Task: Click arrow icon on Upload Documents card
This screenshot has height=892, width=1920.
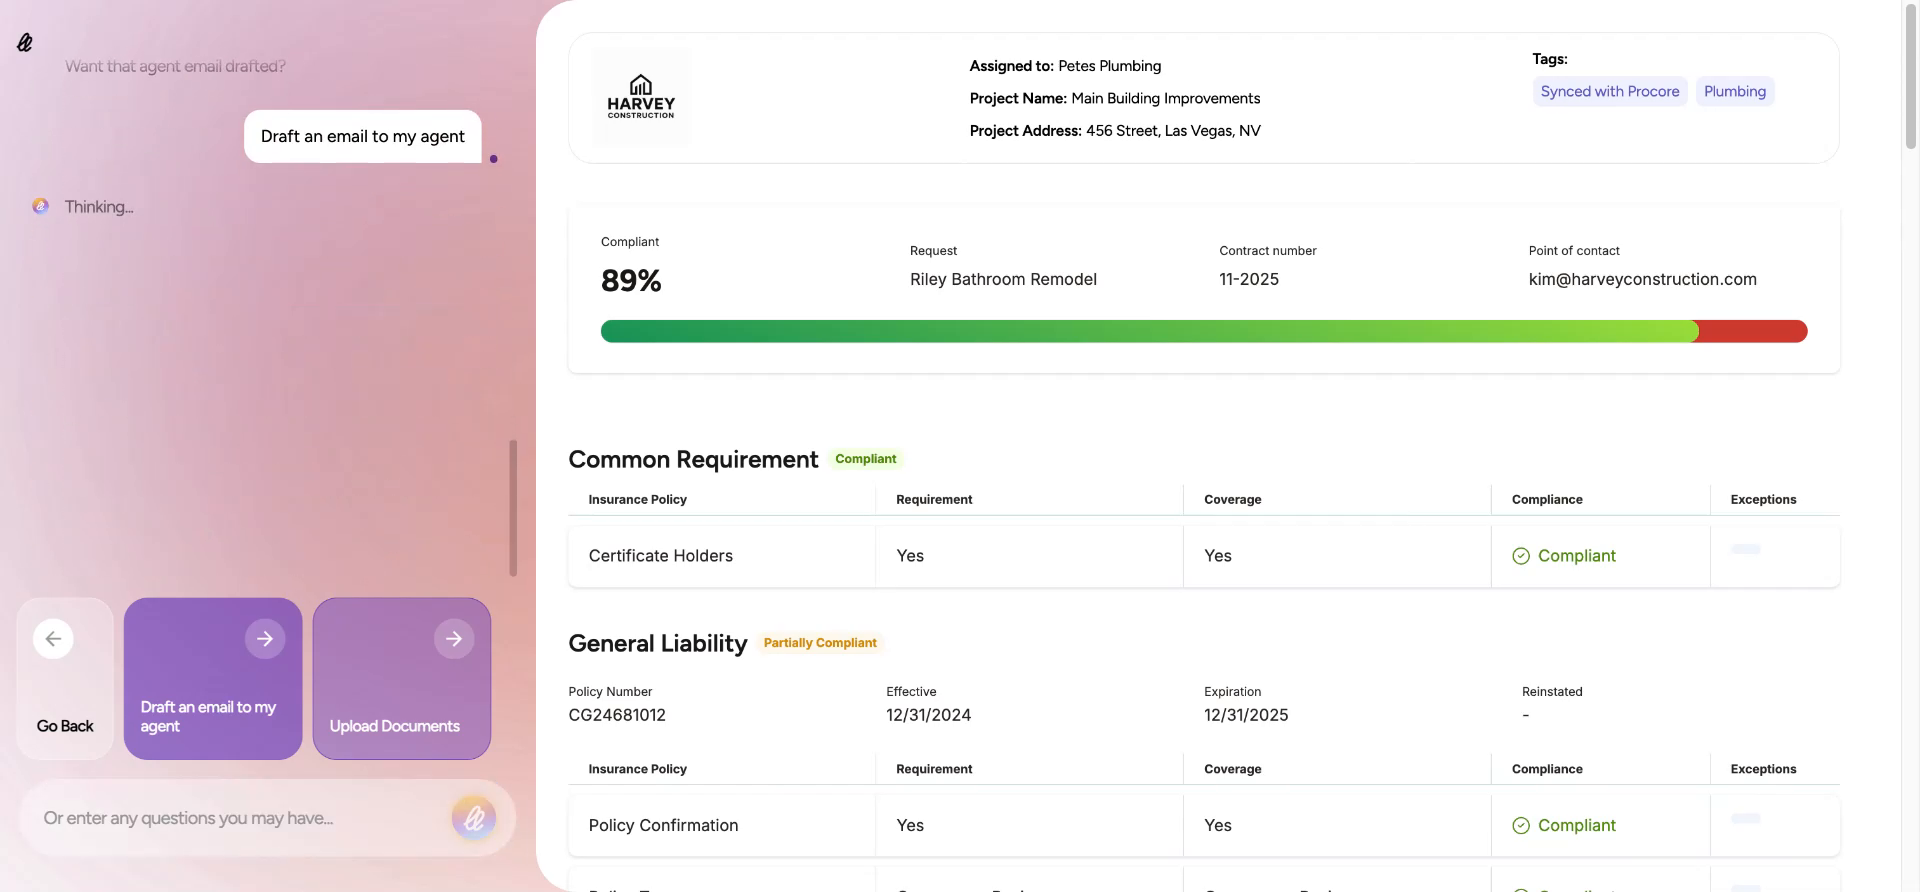Action: [x=454, y=639]
